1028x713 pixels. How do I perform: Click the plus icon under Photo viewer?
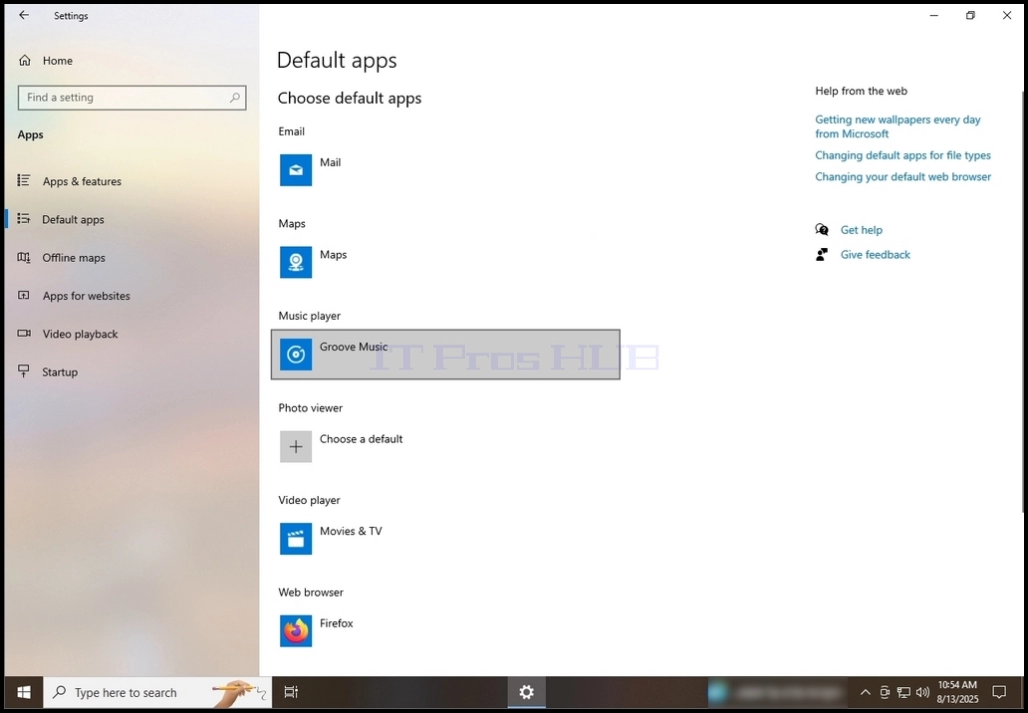click(296, 446)
